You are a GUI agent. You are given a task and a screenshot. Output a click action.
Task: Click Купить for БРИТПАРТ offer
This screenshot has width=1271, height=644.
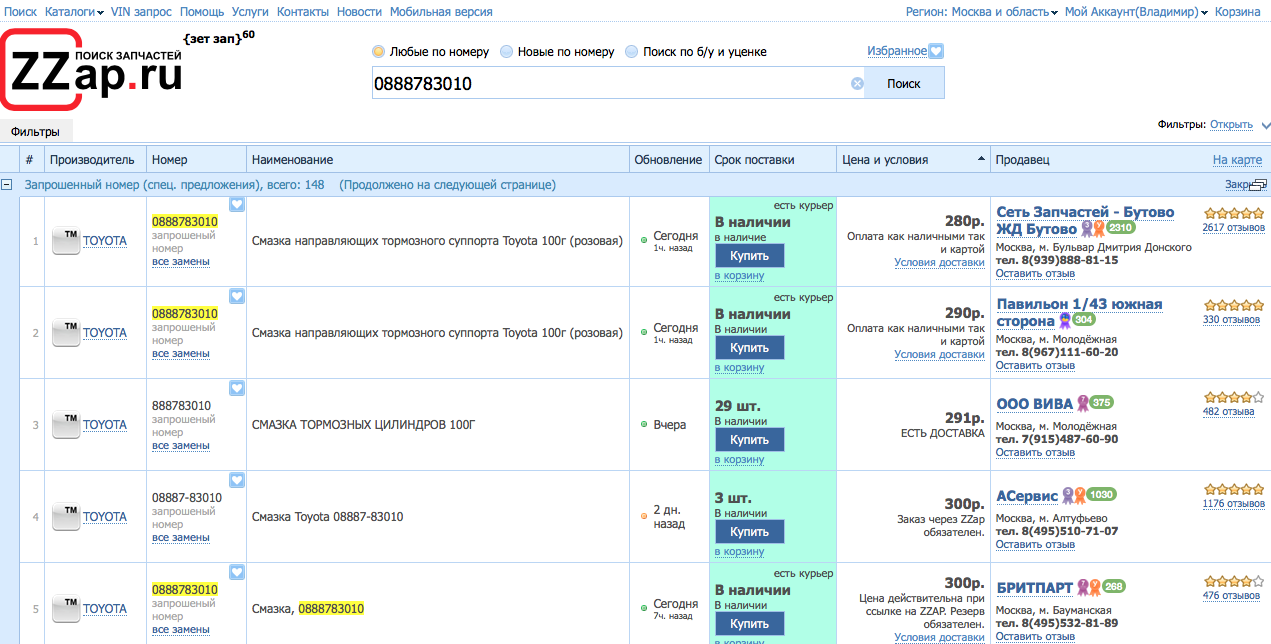tap(749, 624)
